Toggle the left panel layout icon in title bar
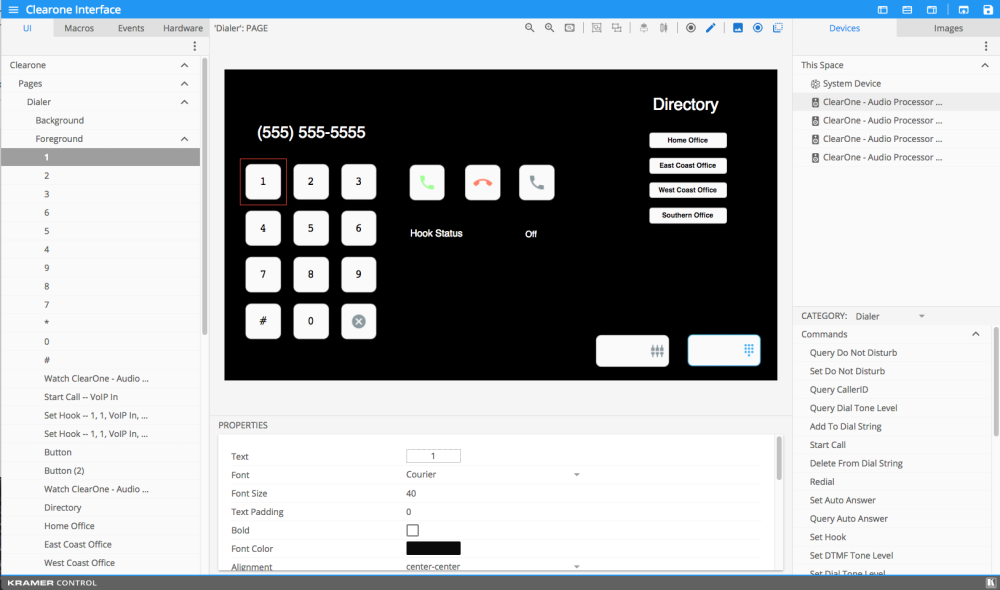 coord(883,10)
